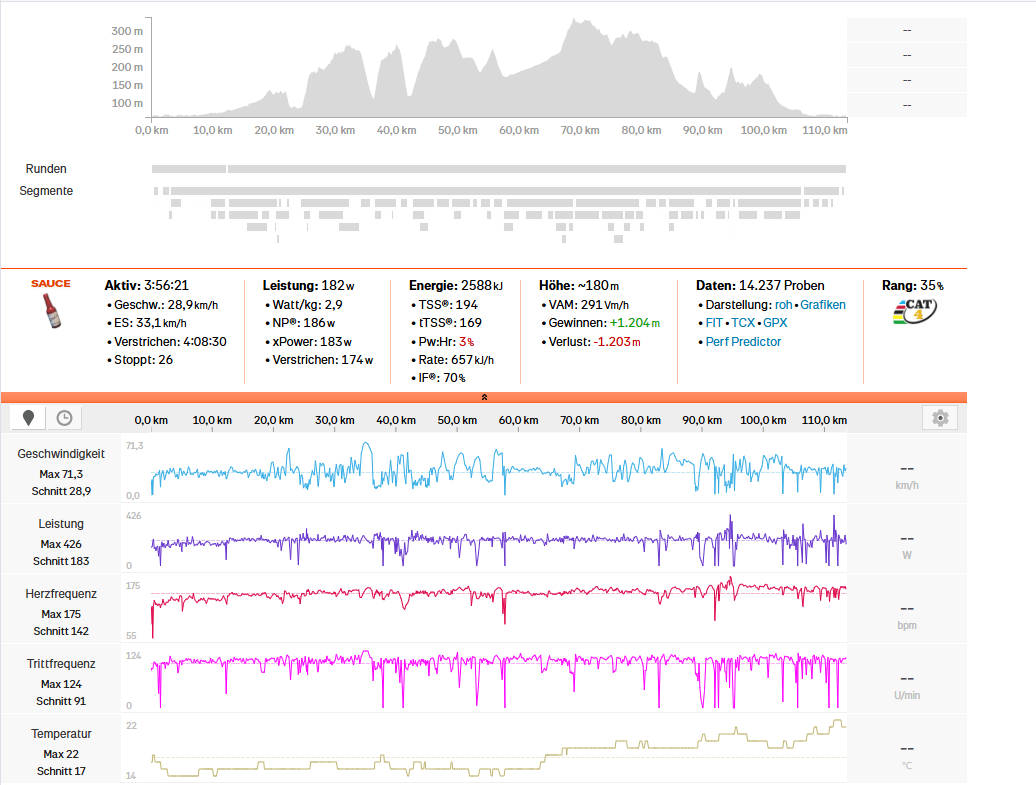The width and height of the screenshot is (1036, 785).
Task: Open the Grafiken display link
Action: (822, 305)
